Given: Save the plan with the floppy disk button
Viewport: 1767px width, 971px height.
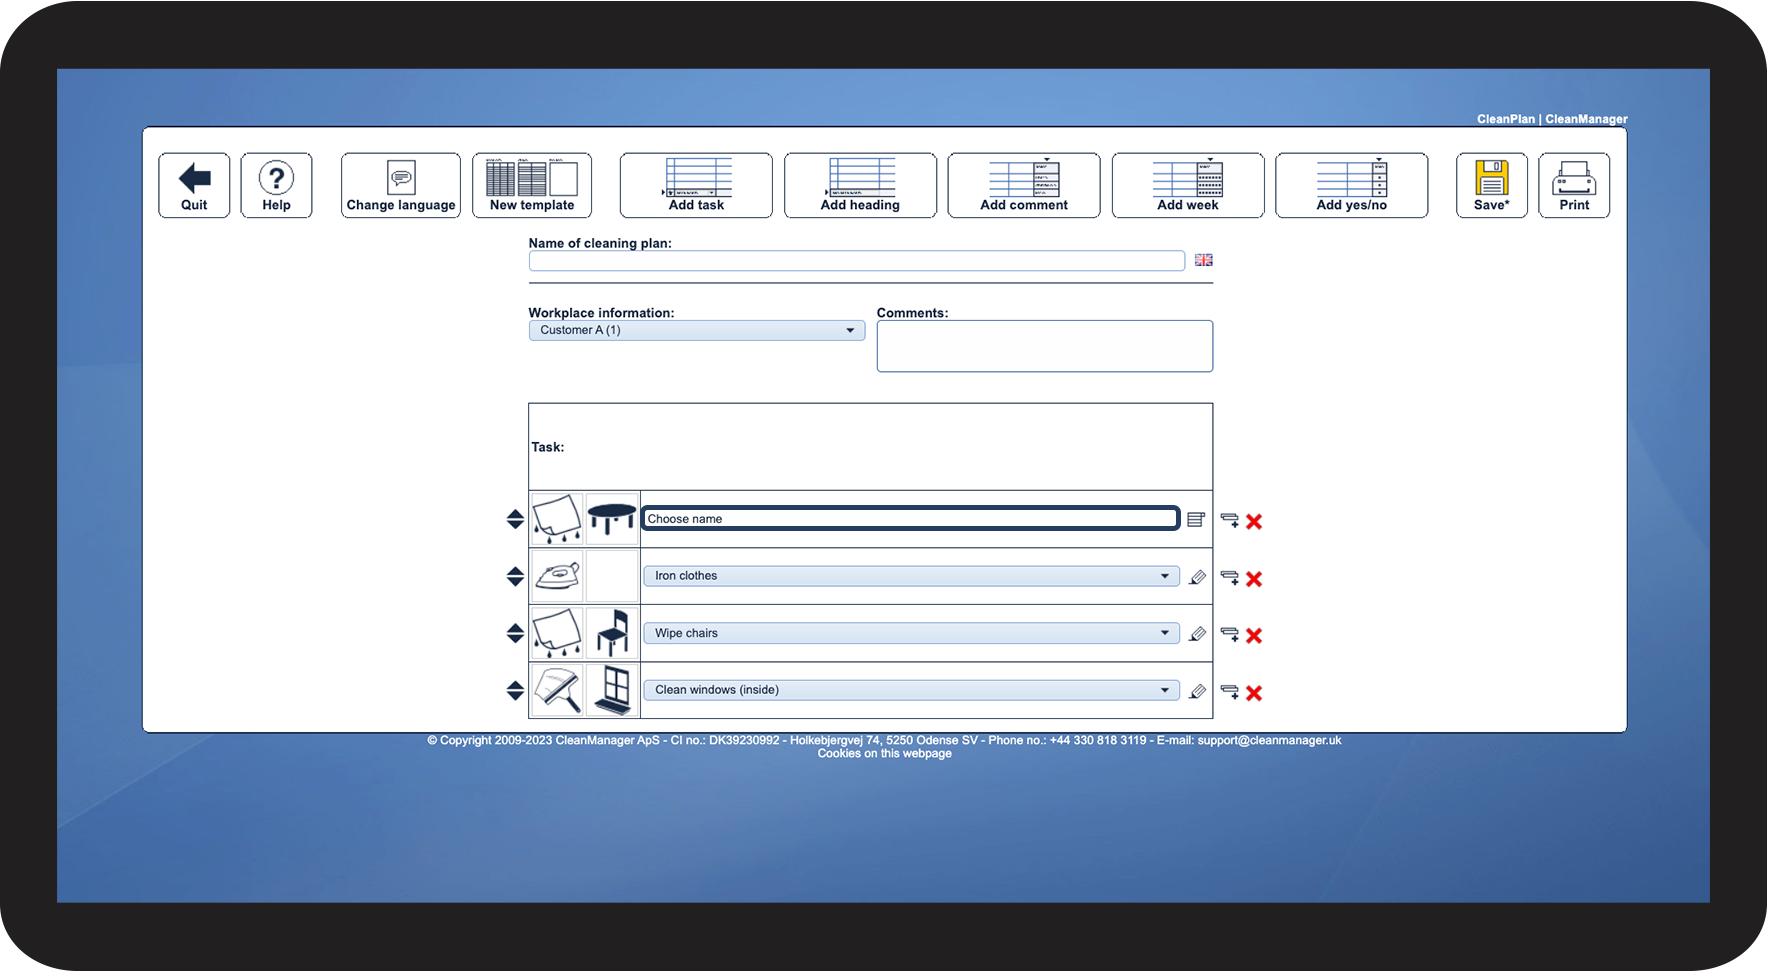Looking at the screenshot, I should pos(1492,185).
